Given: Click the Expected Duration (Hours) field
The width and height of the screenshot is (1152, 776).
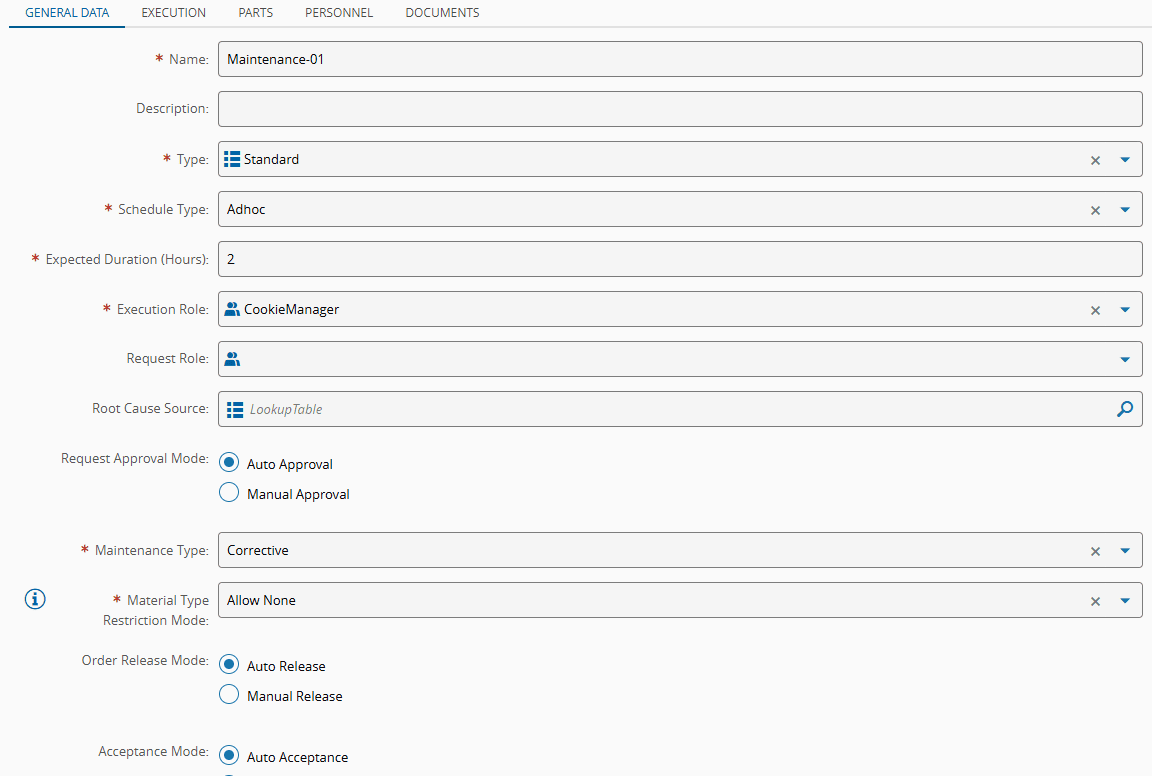Looking at the screenshot, I should (680, 259).
